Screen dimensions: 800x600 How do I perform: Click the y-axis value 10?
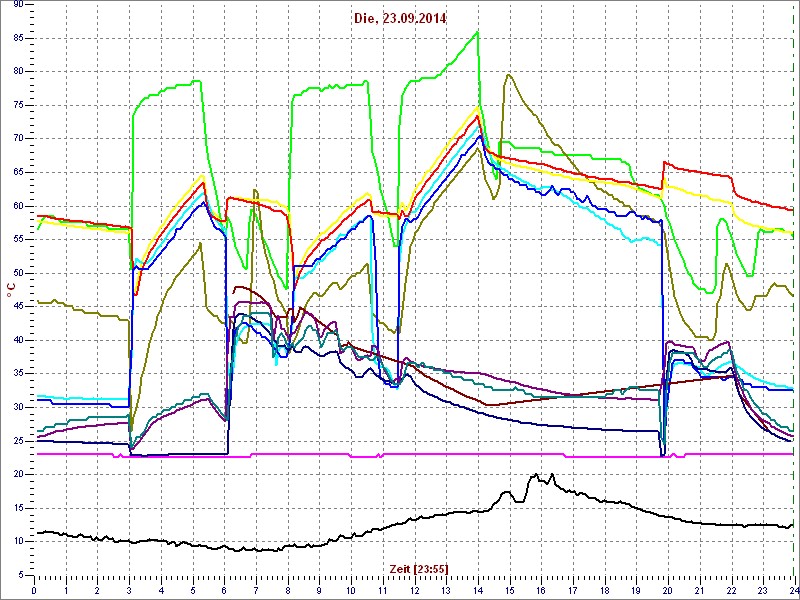point(17,541)
